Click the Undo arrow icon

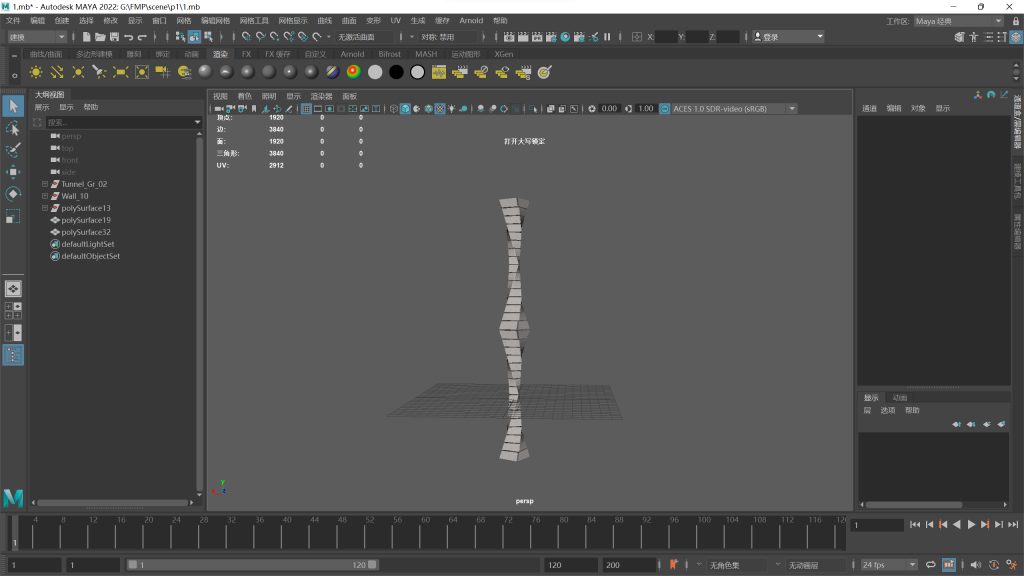pos(129,37)
